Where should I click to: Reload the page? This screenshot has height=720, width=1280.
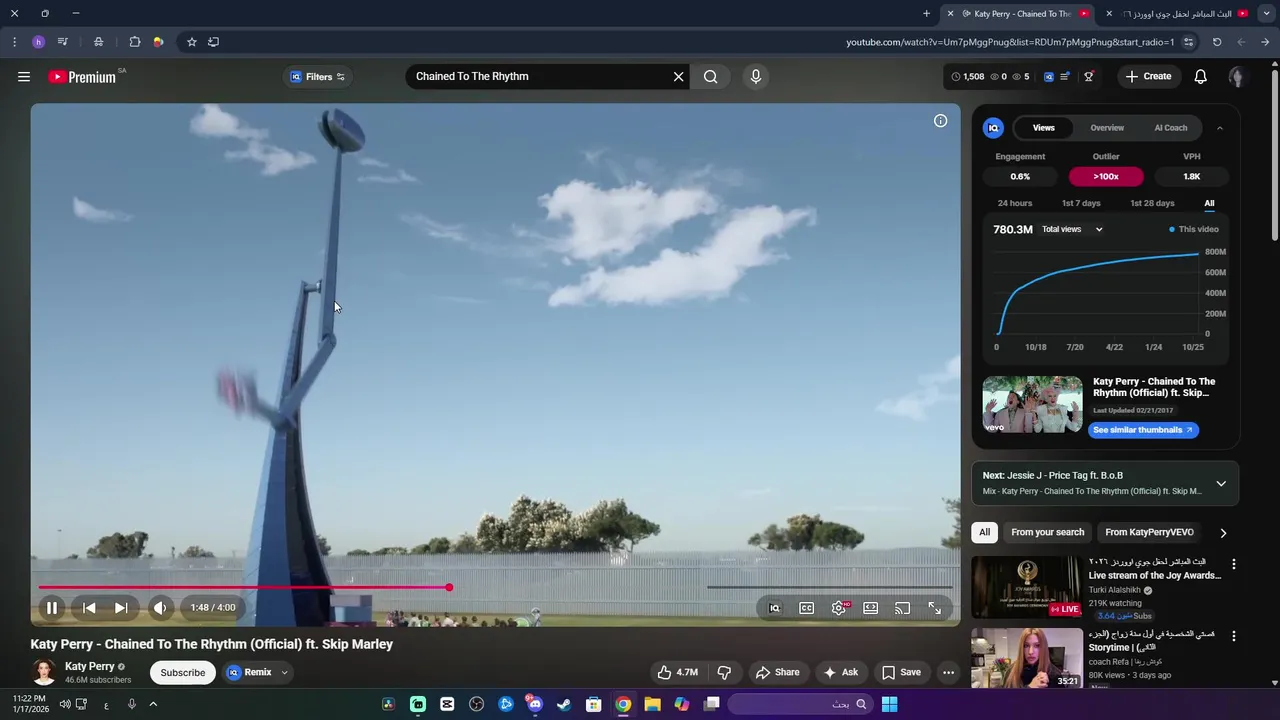pyautogui.click(x=1217, y=42)
